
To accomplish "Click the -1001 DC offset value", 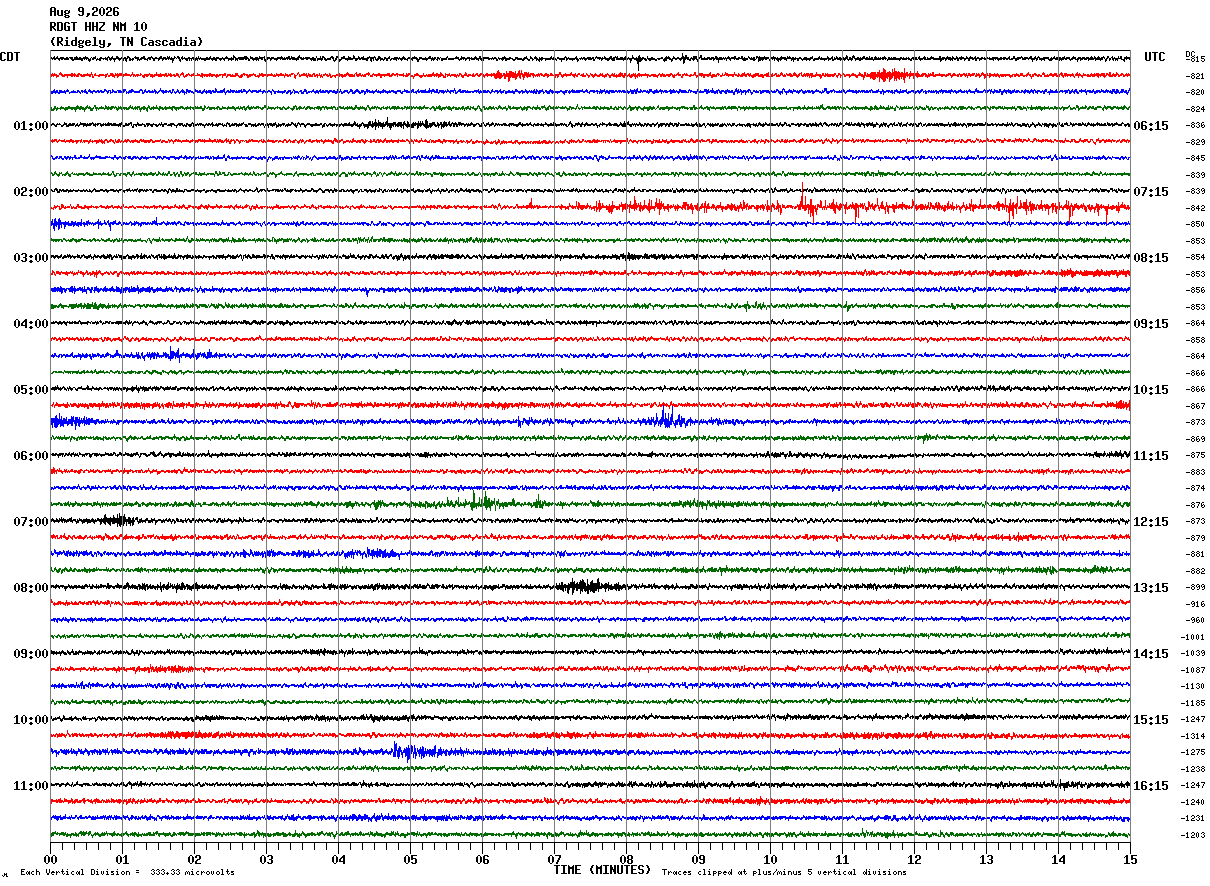I will pyautogui.click(x=1194, y=637).
